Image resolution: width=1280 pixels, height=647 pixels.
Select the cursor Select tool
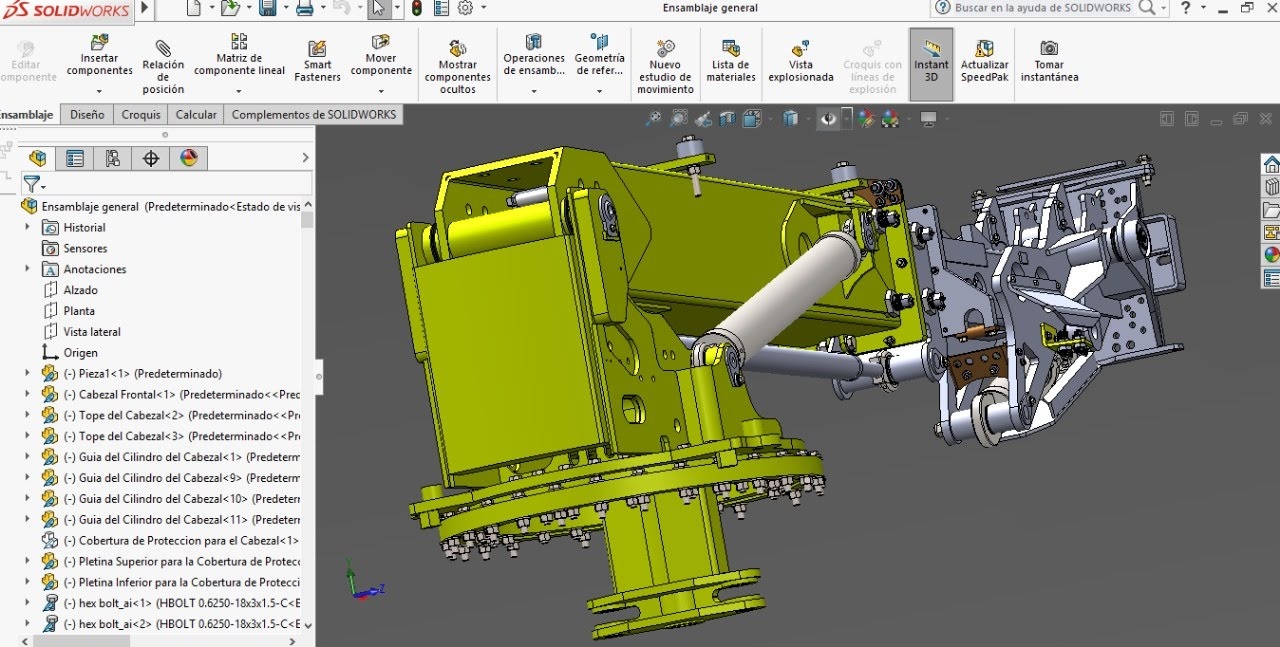378,8
